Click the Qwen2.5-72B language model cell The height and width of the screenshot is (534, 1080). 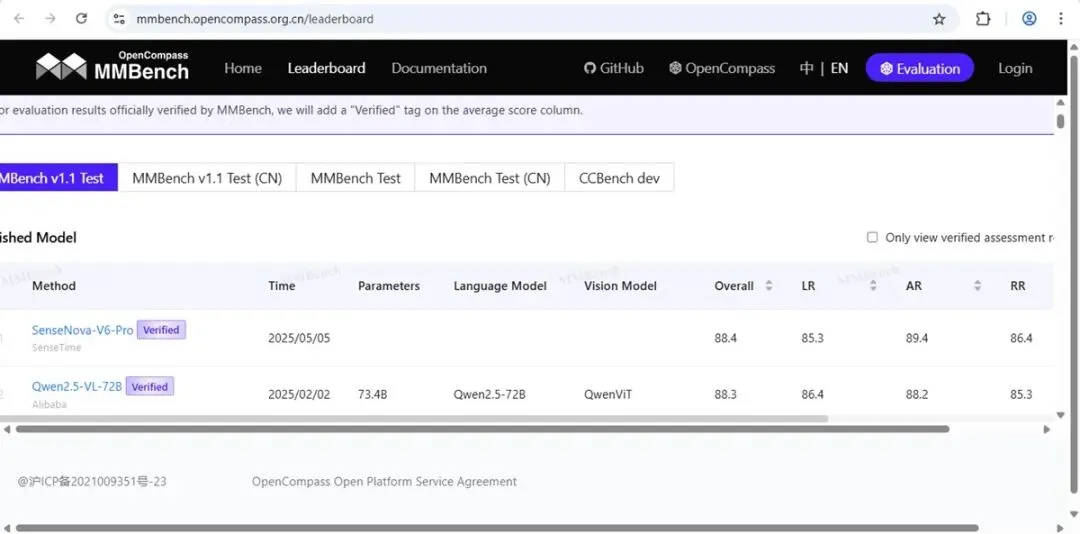click(x=490, y=395)
